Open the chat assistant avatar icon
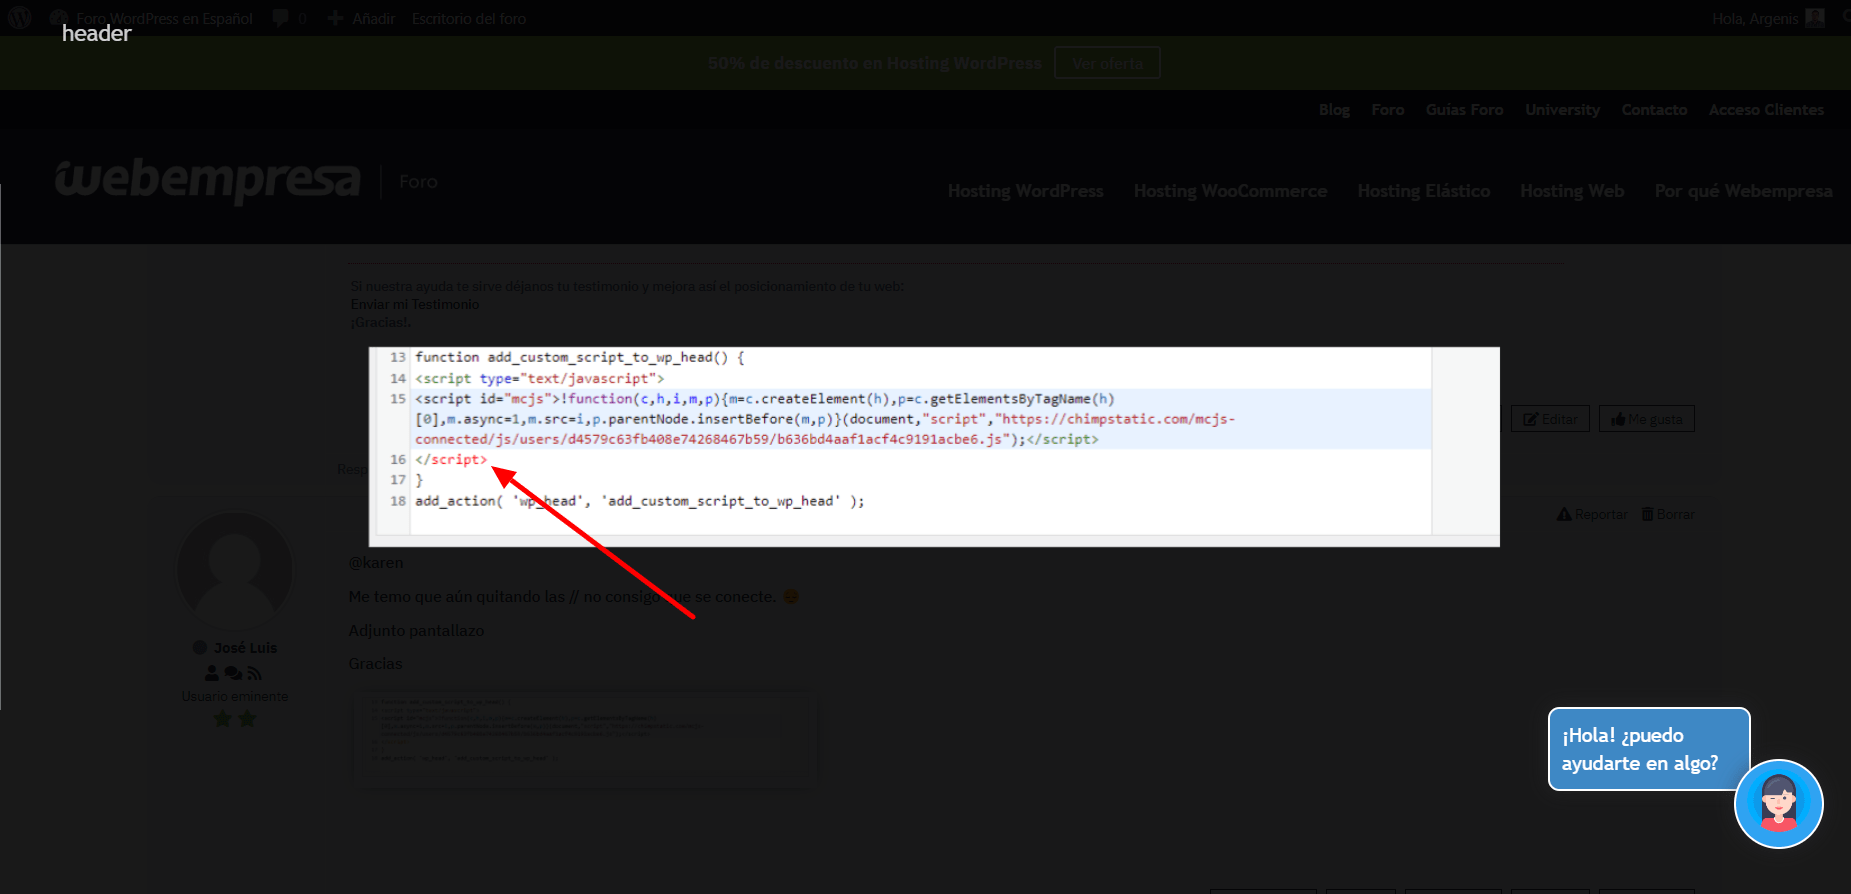This screenshot has height=894, width=1851. point(1779,804)
